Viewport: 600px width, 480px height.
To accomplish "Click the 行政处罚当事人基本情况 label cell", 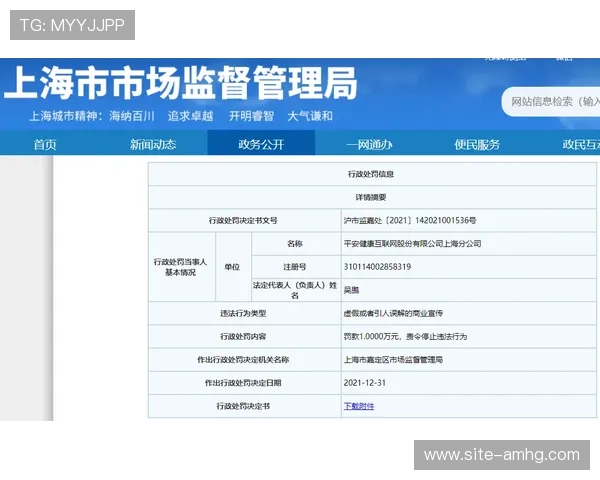I will tap(182, 267).
